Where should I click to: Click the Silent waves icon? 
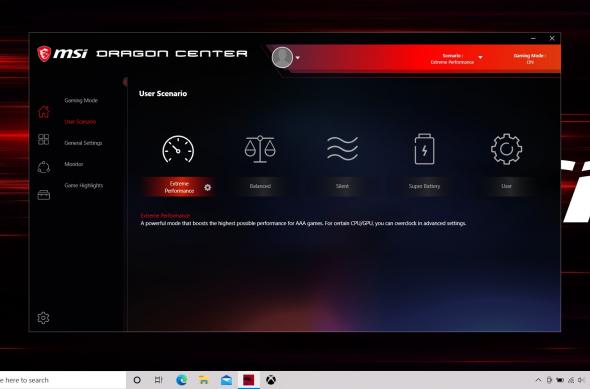(x=342, y=149)
